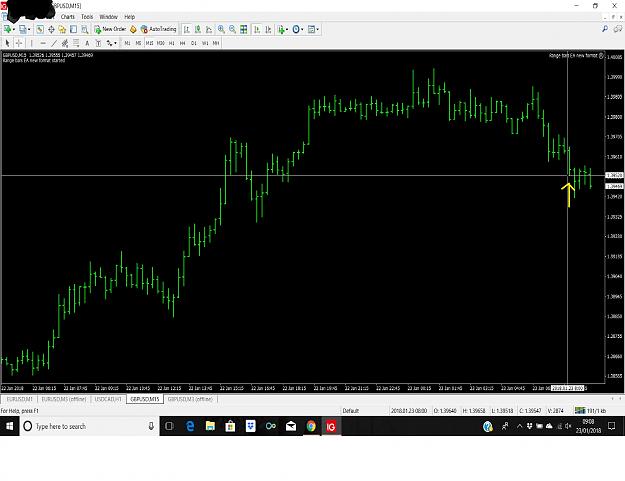Launch MetaEditor from the toolbar
The width and height of the screenshot is (625, 481).
(133, 29)
